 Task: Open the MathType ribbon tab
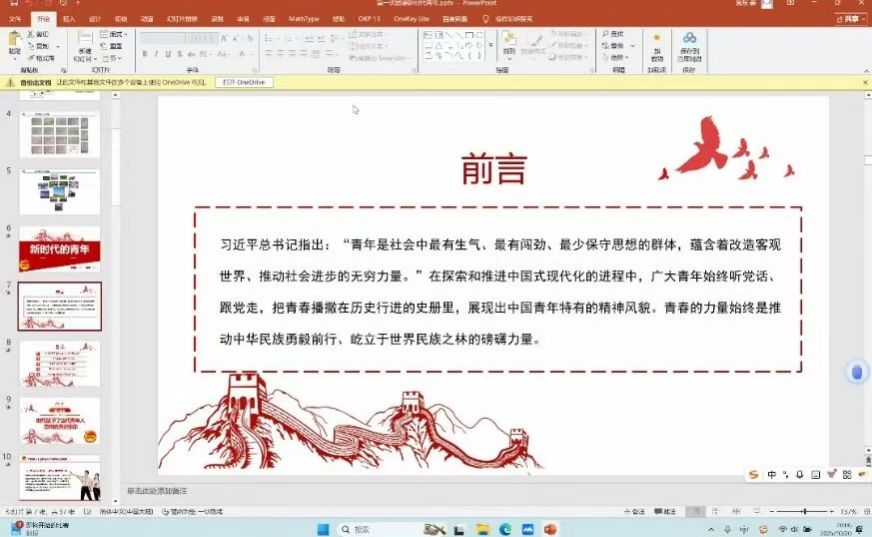[303, 18]
